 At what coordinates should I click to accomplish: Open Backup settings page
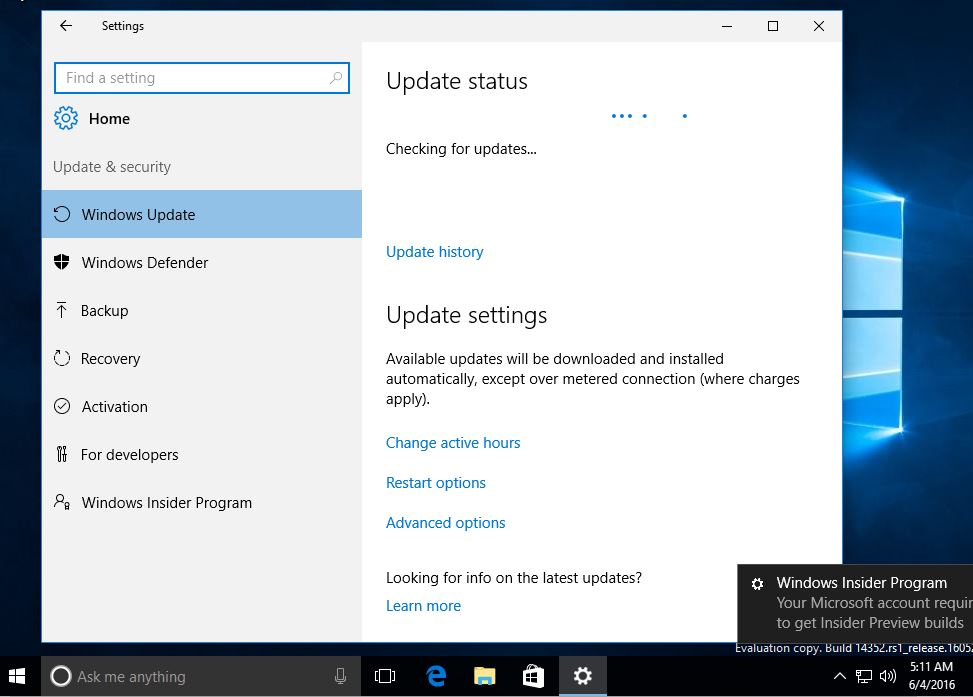pyautogui.click(x=202, y=310)
